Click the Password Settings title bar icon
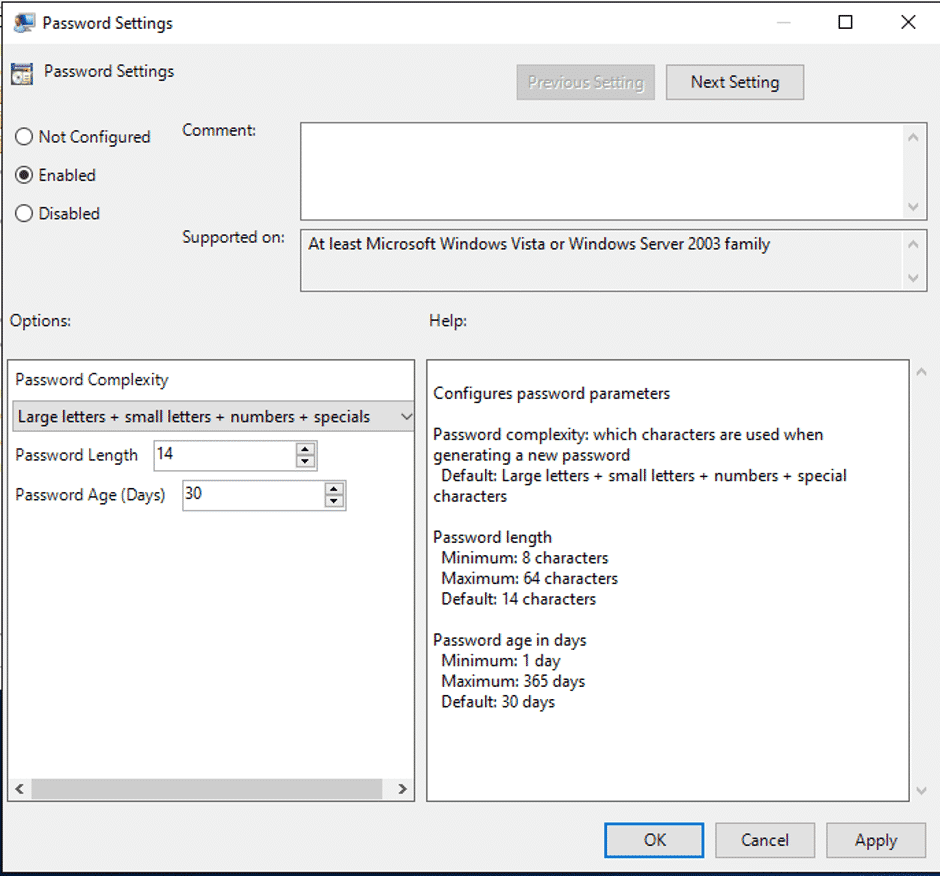The image size is (940, 876). (x=25, y=21)
